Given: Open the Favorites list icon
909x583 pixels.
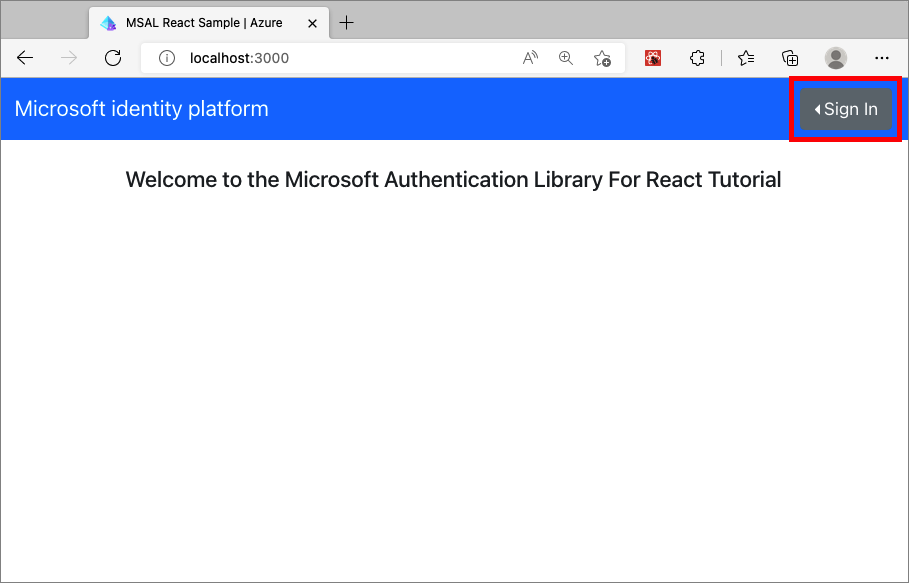Looking at the screenshot, I should (746, 58).
